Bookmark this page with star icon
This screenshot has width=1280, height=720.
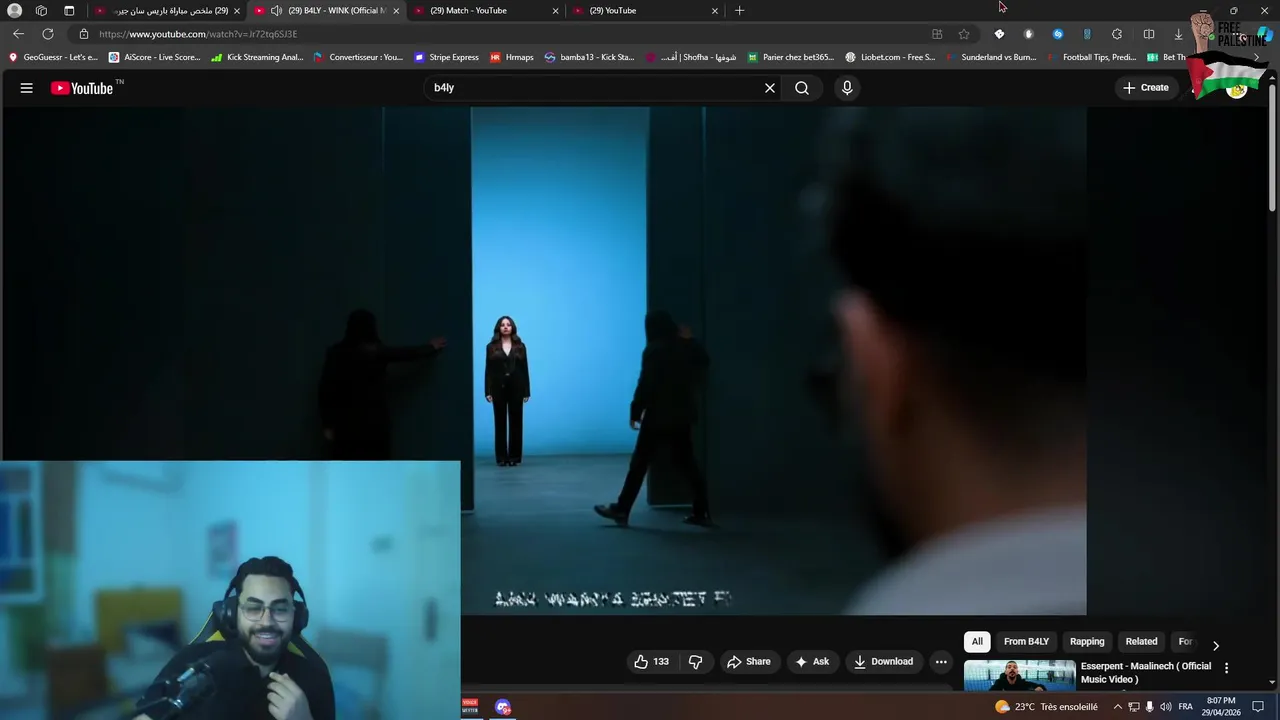click(x=964, y=34)
